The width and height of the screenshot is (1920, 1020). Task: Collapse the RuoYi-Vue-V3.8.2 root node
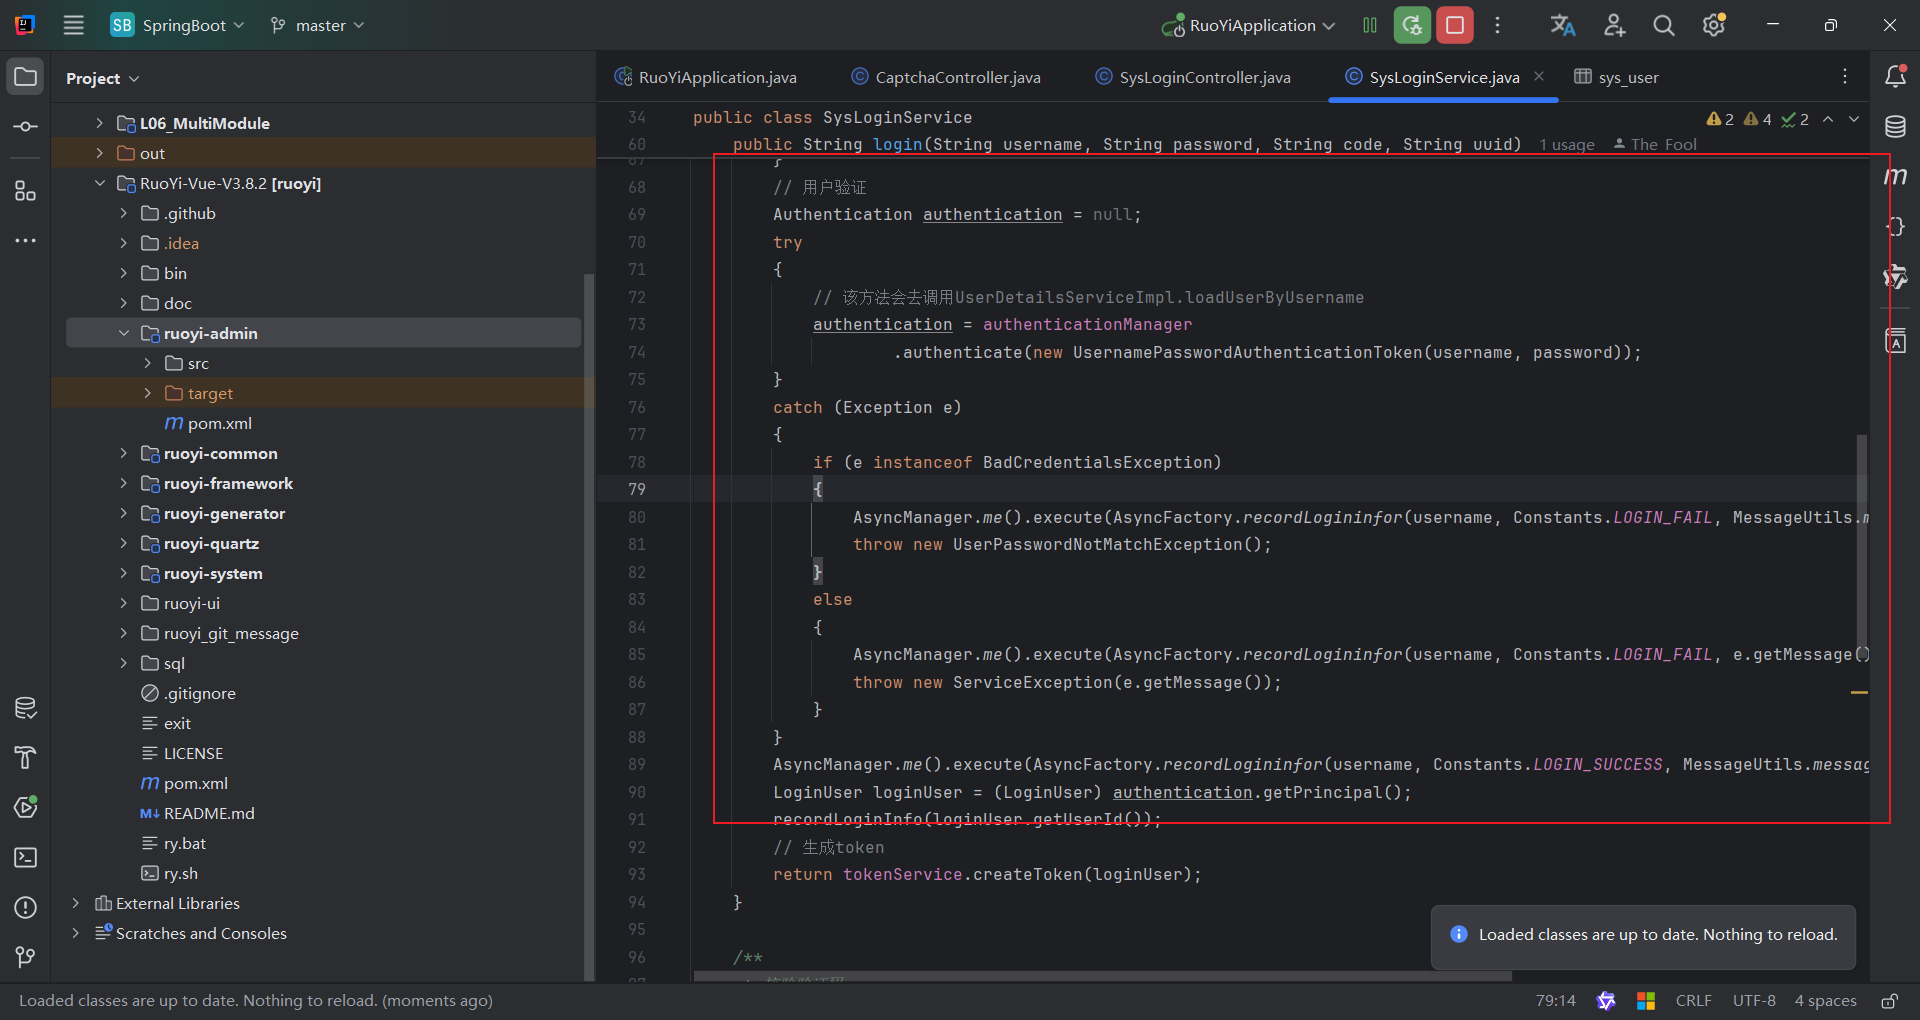(99, 183)
